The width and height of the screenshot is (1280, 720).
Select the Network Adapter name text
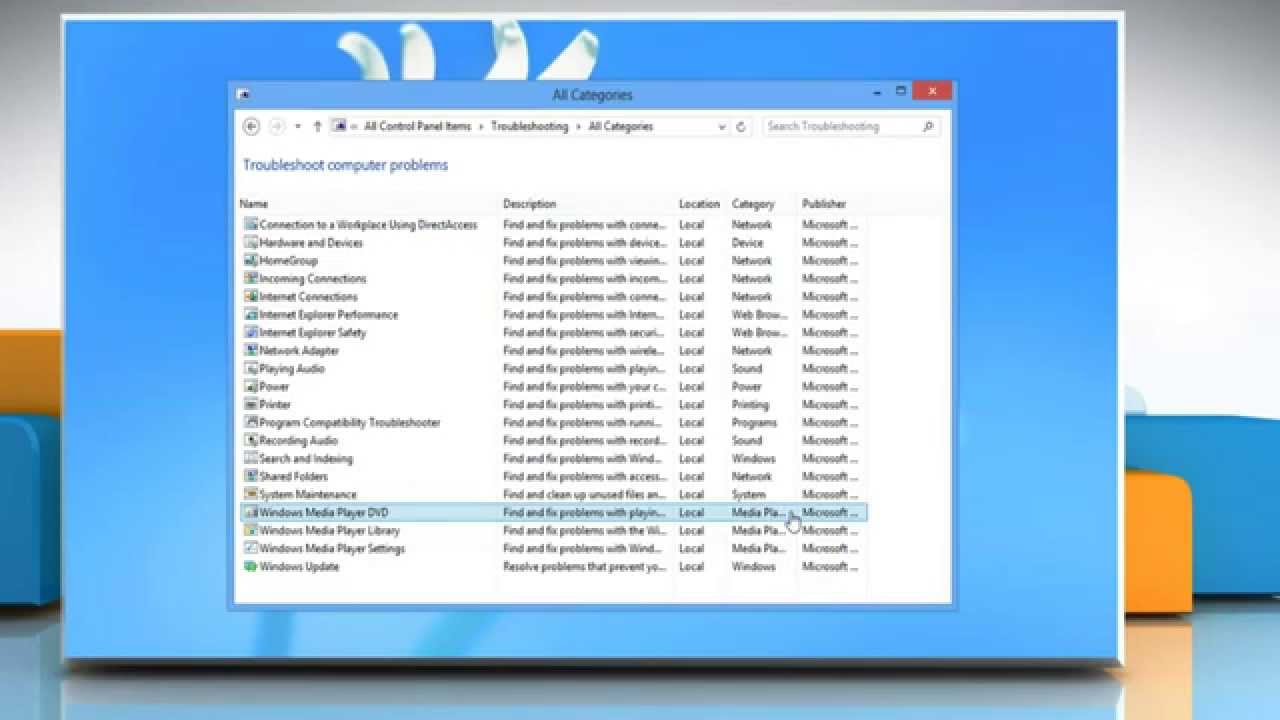tap(299, 351)
